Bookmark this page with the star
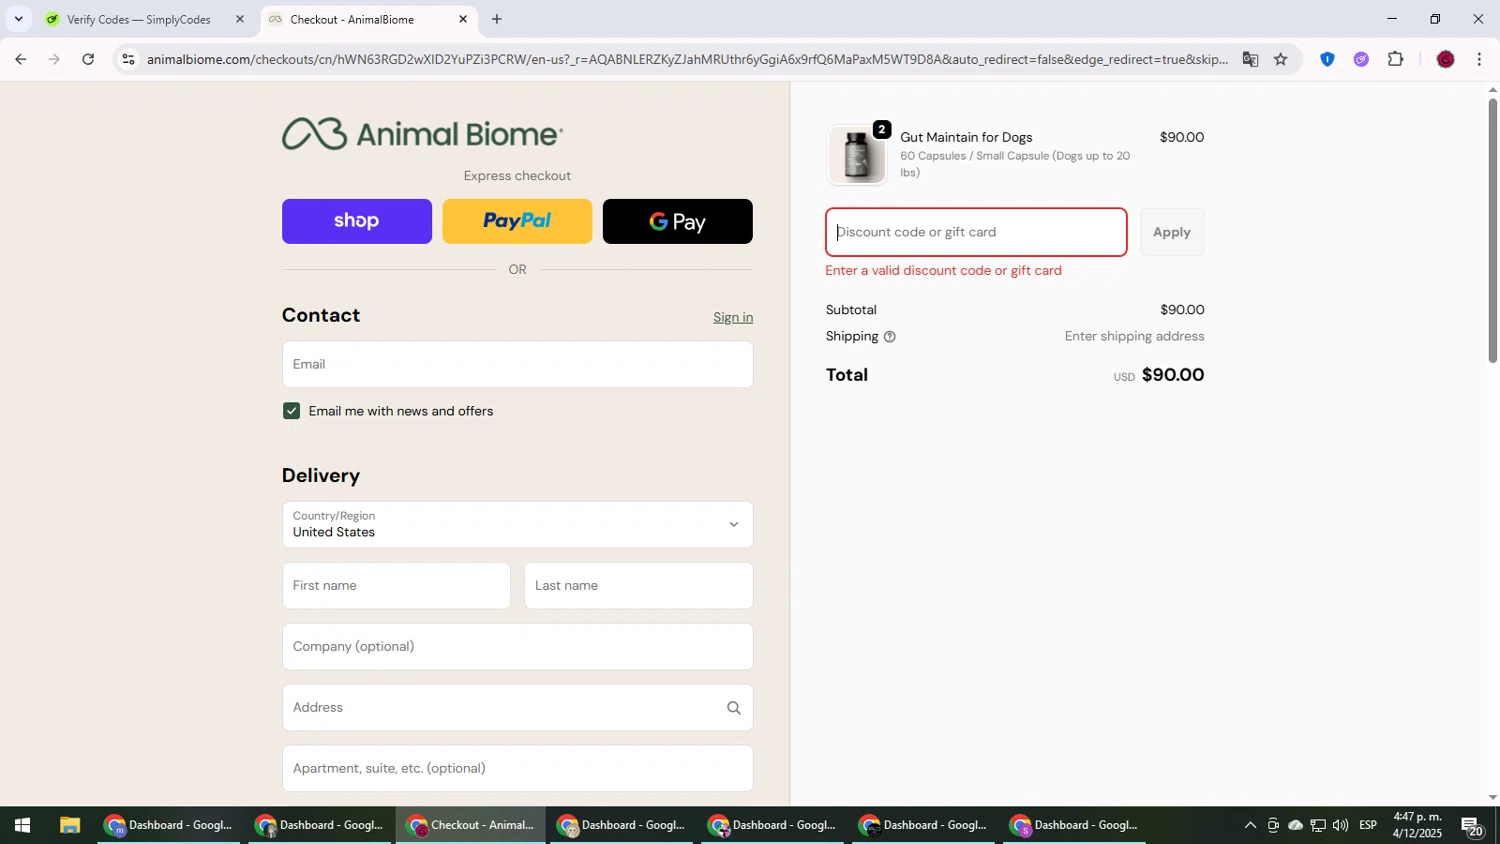Image resolution: width=1500 pixels, height=844 pixels. [1281, 59]
